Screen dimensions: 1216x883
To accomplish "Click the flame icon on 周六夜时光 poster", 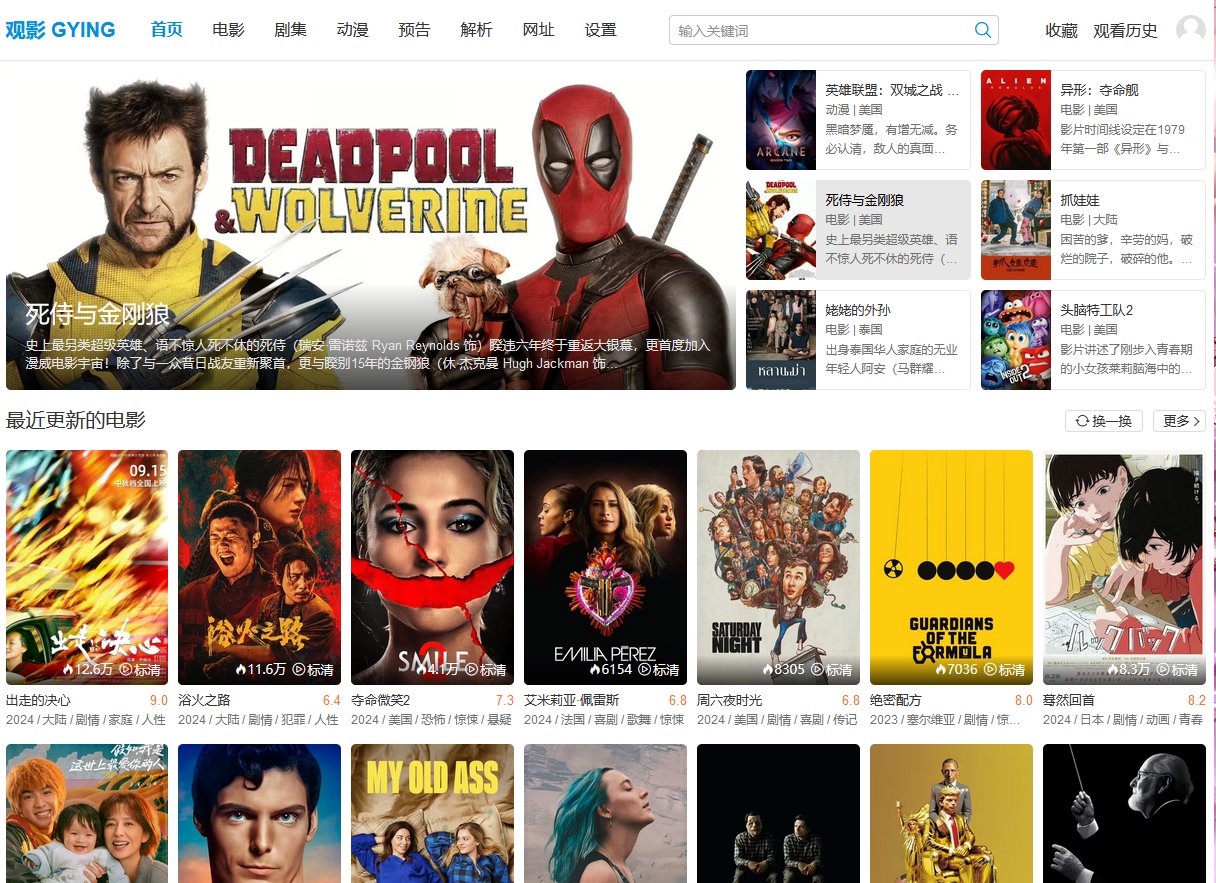I will click(x=768, y=669).
